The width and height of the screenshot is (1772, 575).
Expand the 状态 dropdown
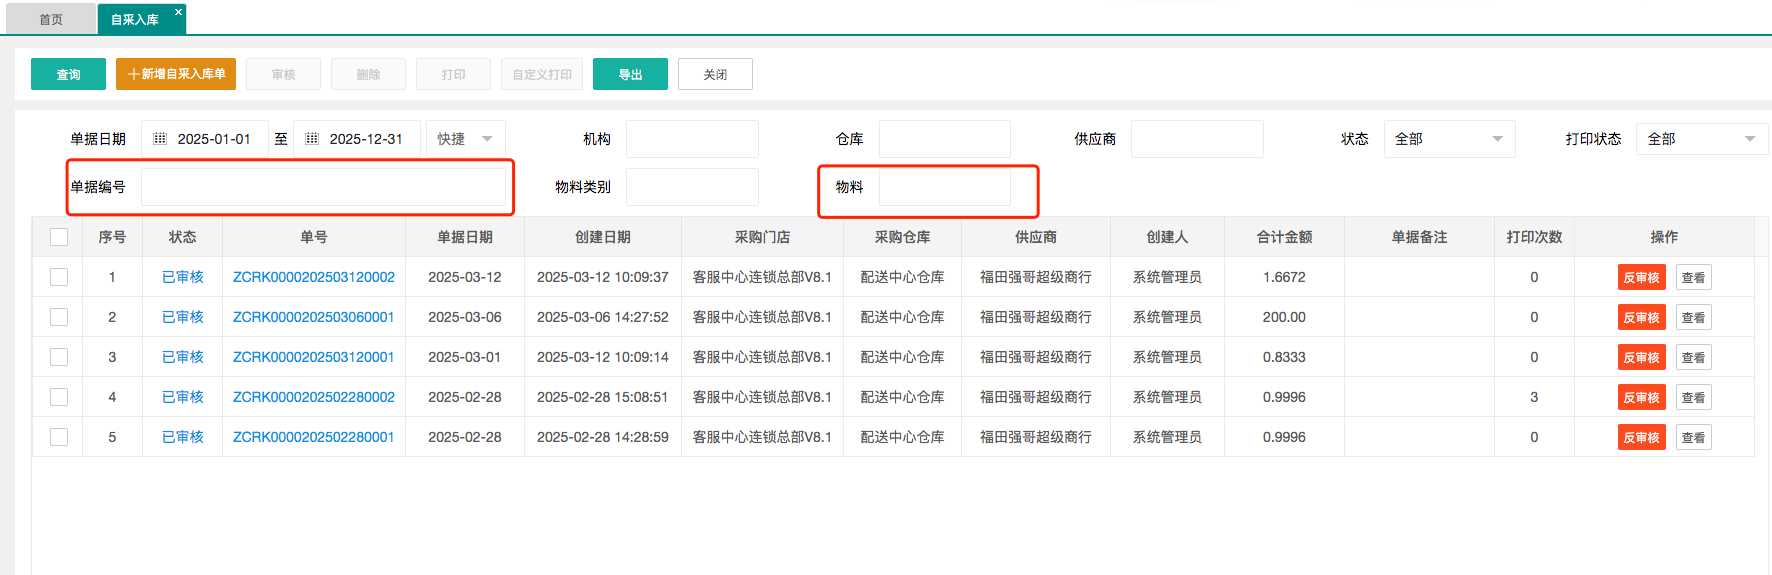[1448, 139]
